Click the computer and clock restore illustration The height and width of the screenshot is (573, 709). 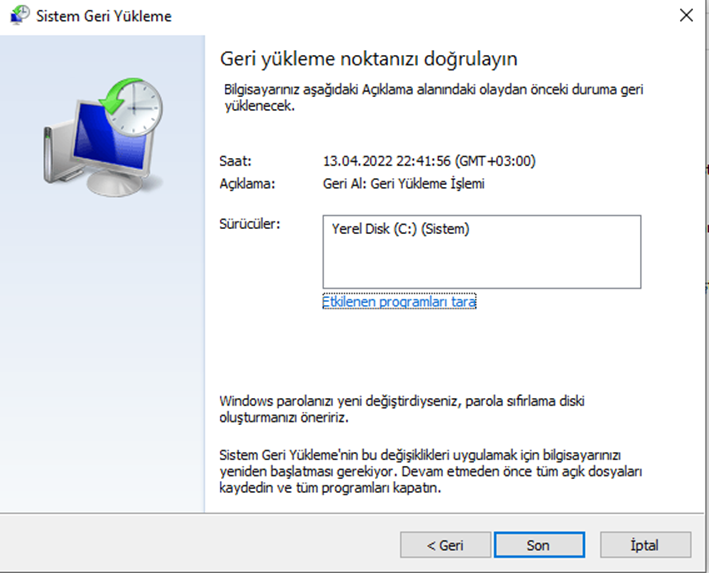[103, 137]
